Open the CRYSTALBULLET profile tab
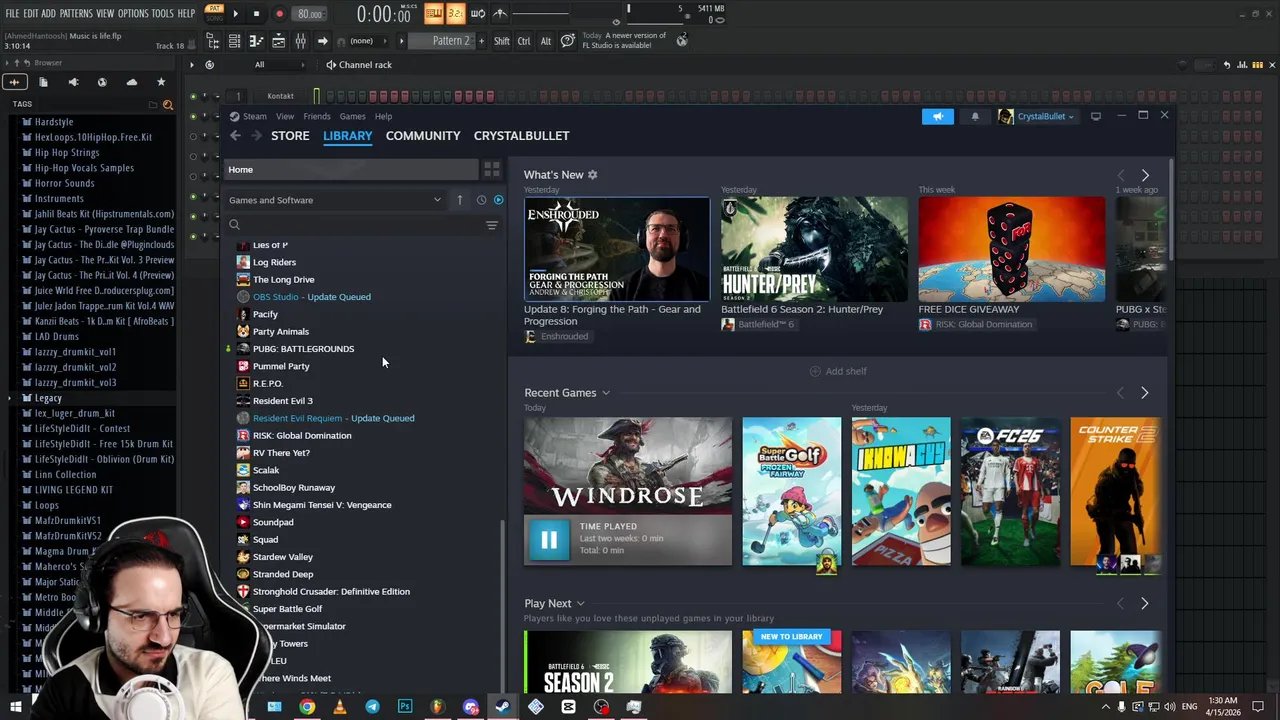This screenshot has width=1280, height=720. click(x=521, y=136)
